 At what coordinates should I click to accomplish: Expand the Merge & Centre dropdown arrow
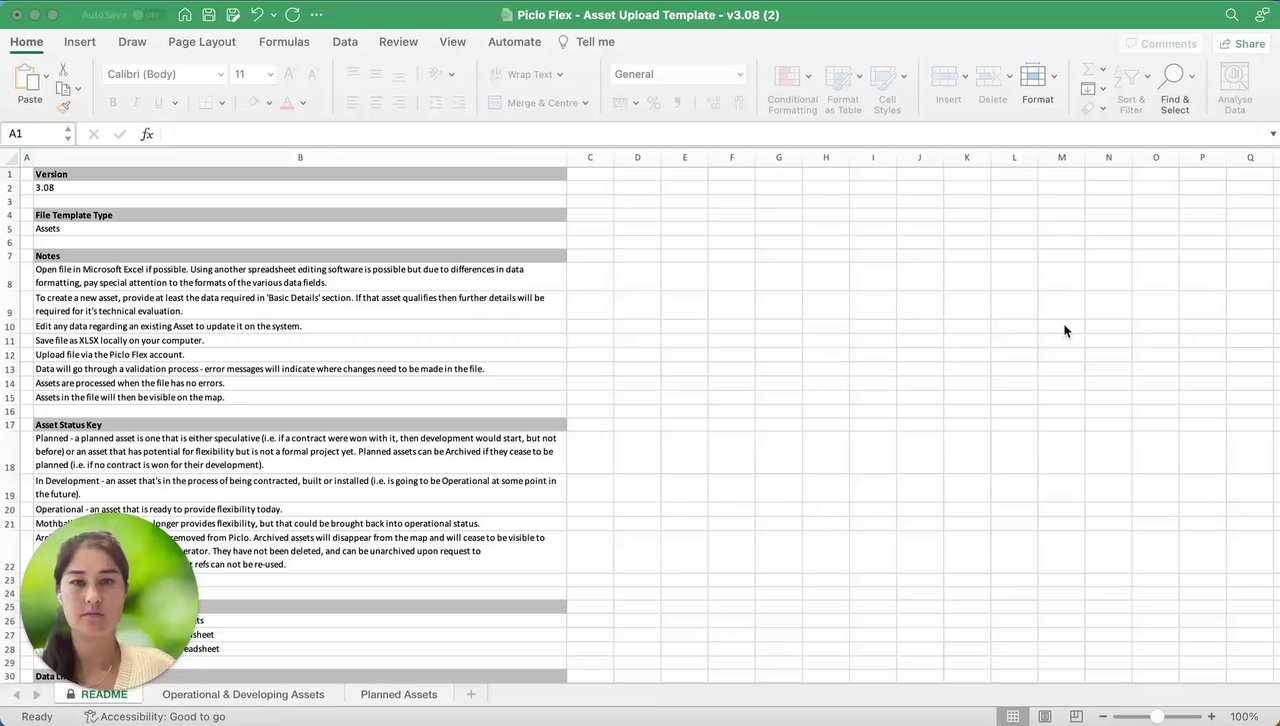click(585, 103)
